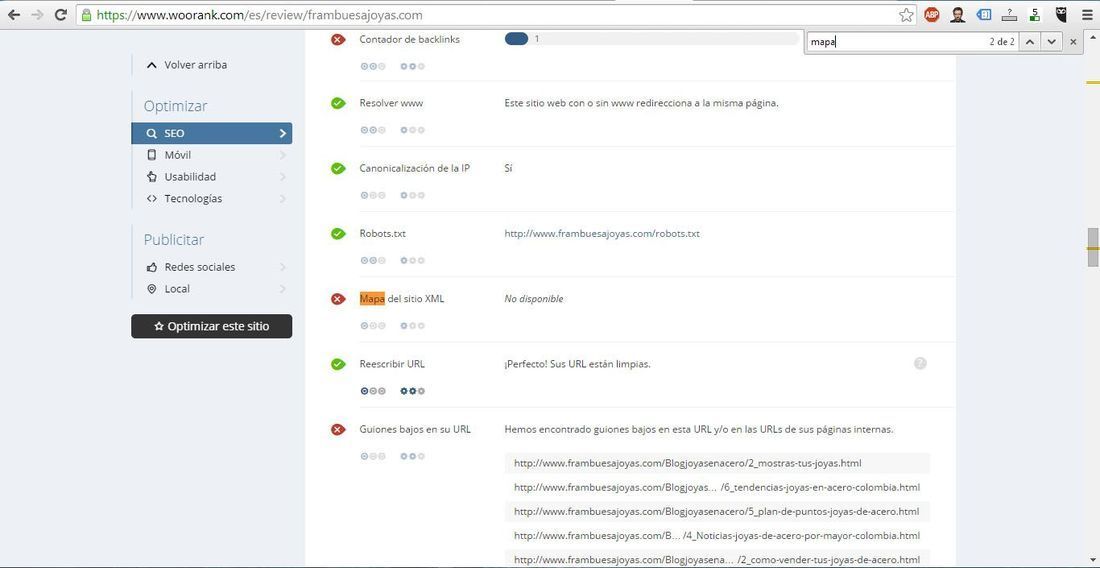Click the 'No disponible' text
This screenshot has height=568, width=1100.
tap(534, 299)
